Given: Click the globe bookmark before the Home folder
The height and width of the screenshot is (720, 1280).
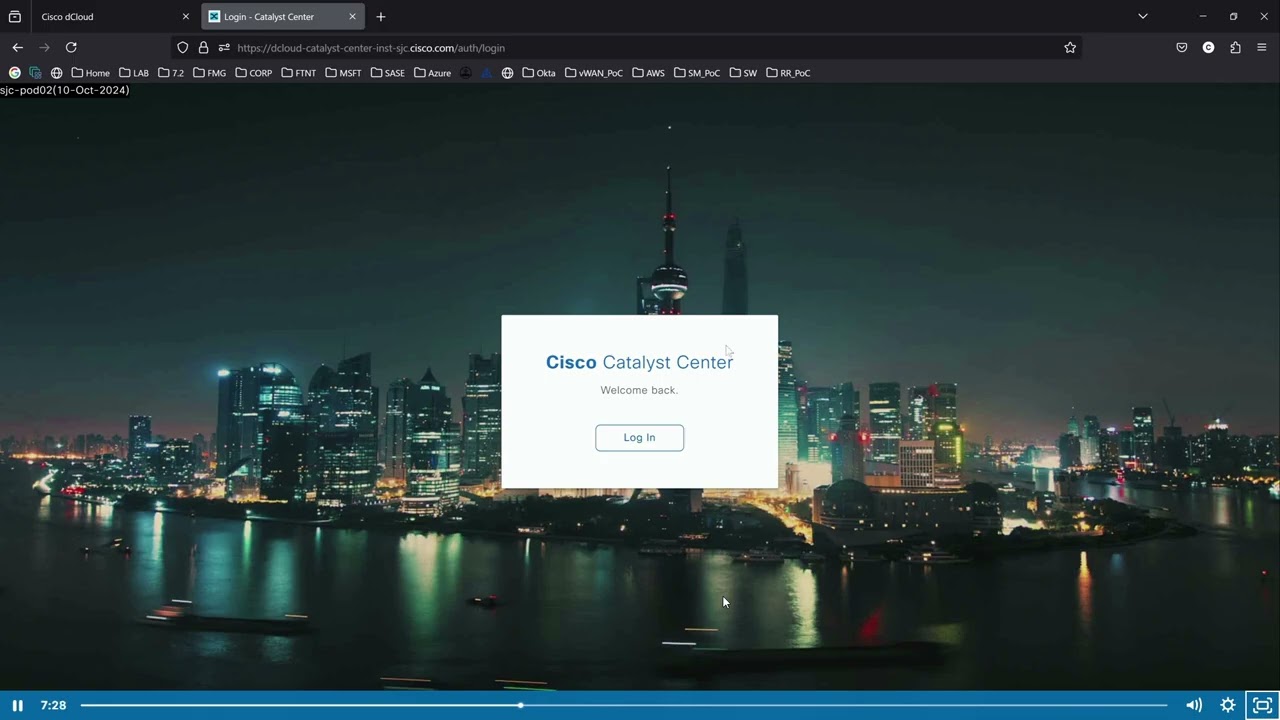Looking at the screenshot, I should 56,73.
